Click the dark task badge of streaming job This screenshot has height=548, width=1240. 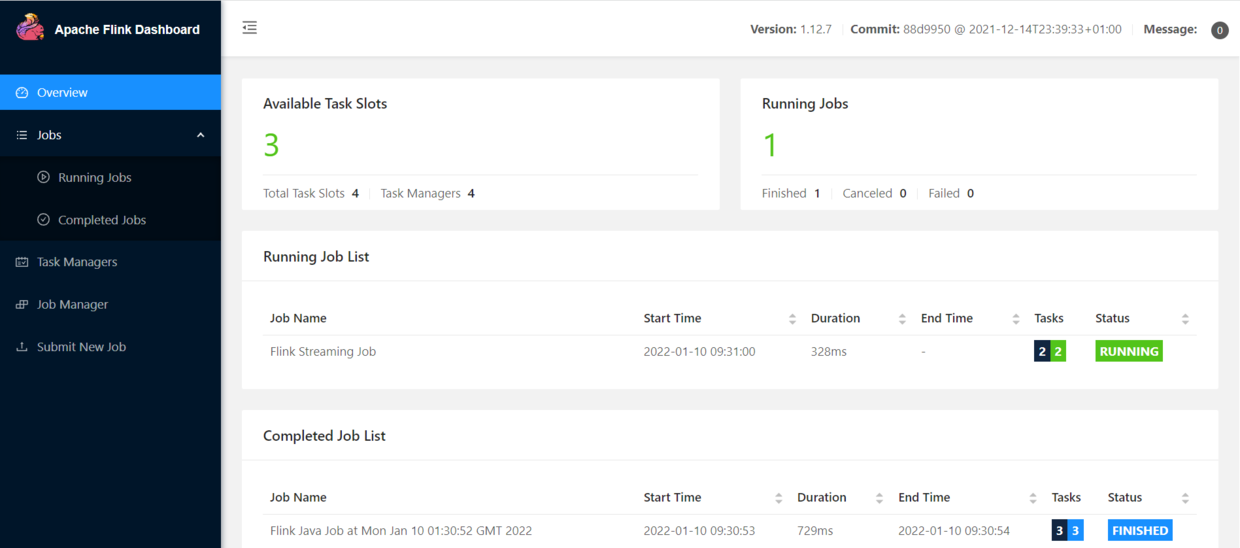1042,352
